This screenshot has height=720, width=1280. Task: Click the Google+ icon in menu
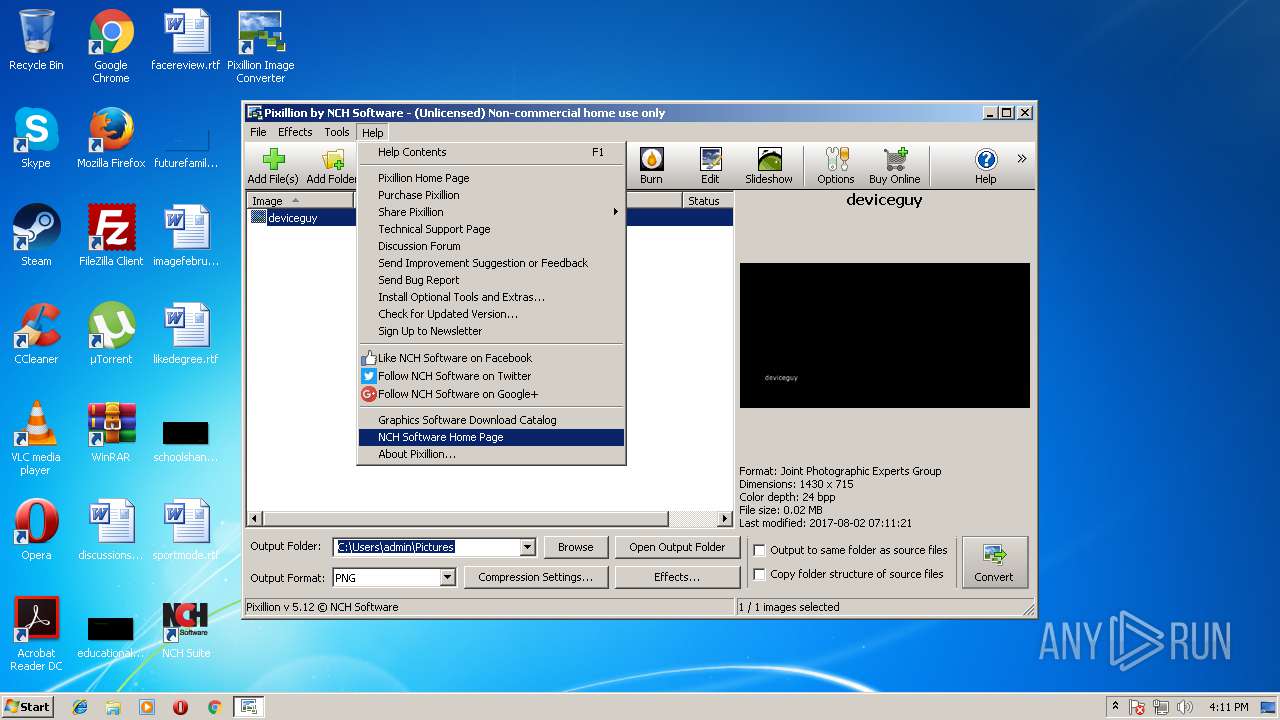(x=369, y=394)
